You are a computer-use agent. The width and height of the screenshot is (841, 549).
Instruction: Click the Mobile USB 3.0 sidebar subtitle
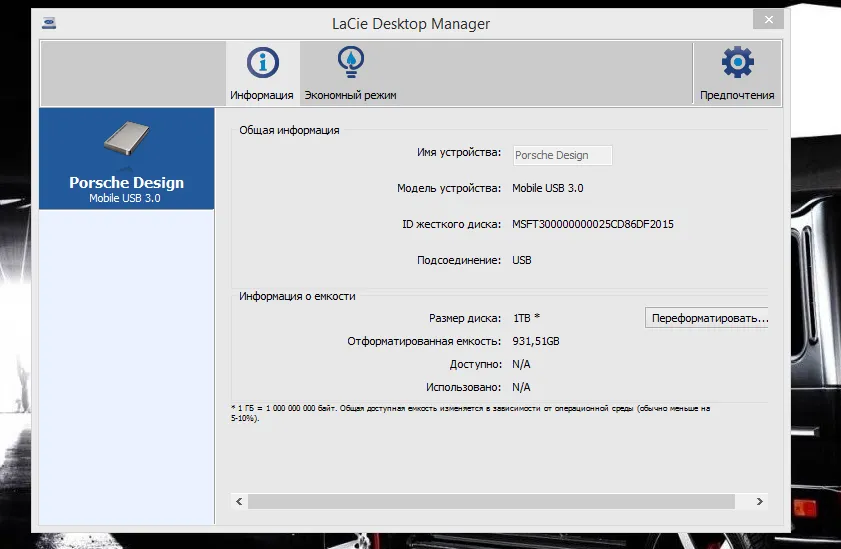[x=126, y=198]
